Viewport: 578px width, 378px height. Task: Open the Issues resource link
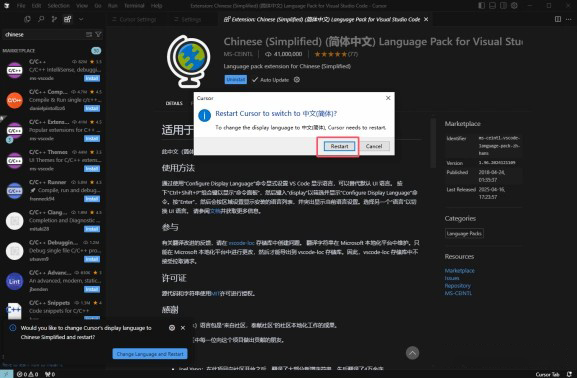[452, 278]
